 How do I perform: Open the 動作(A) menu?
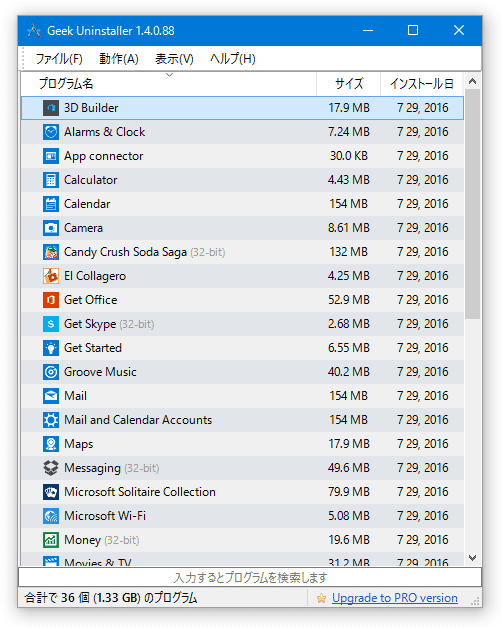coord(119,59)
